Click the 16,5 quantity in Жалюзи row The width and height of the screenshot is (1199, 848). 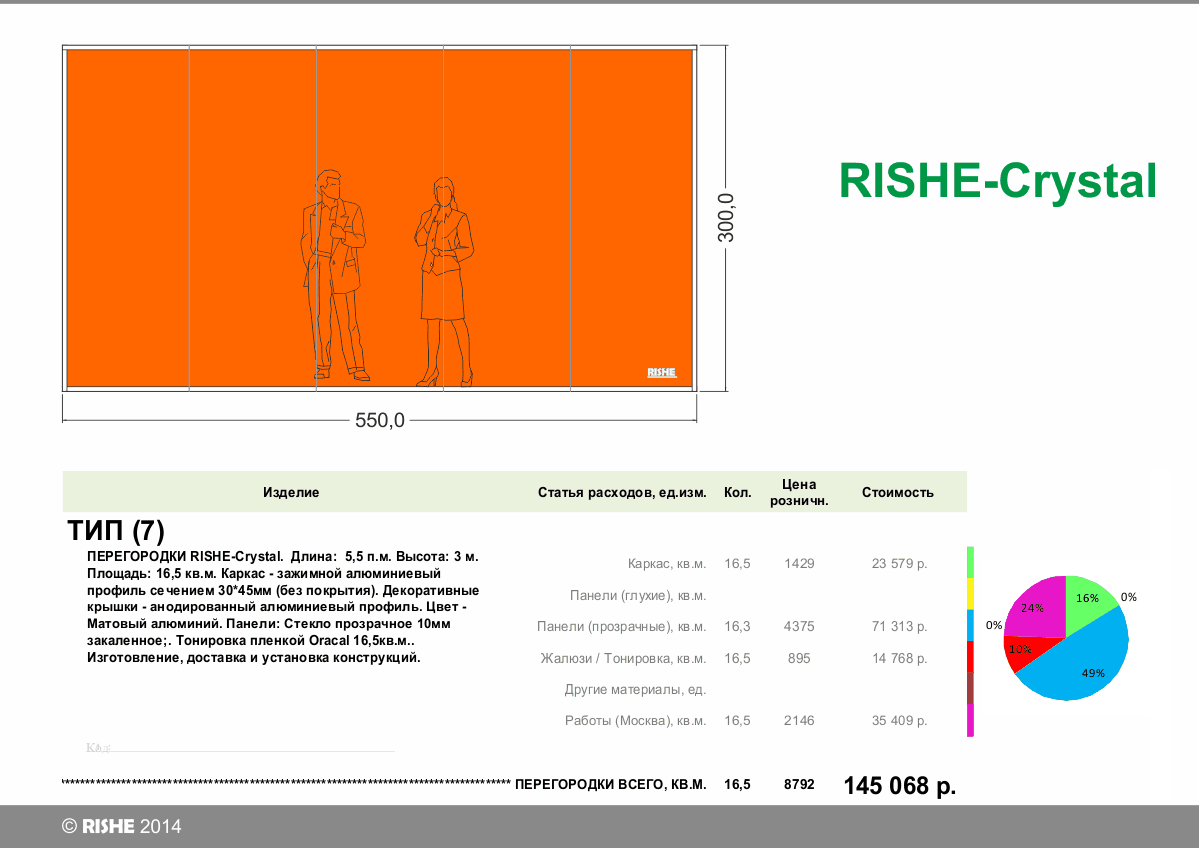click(x=737, y=658)
